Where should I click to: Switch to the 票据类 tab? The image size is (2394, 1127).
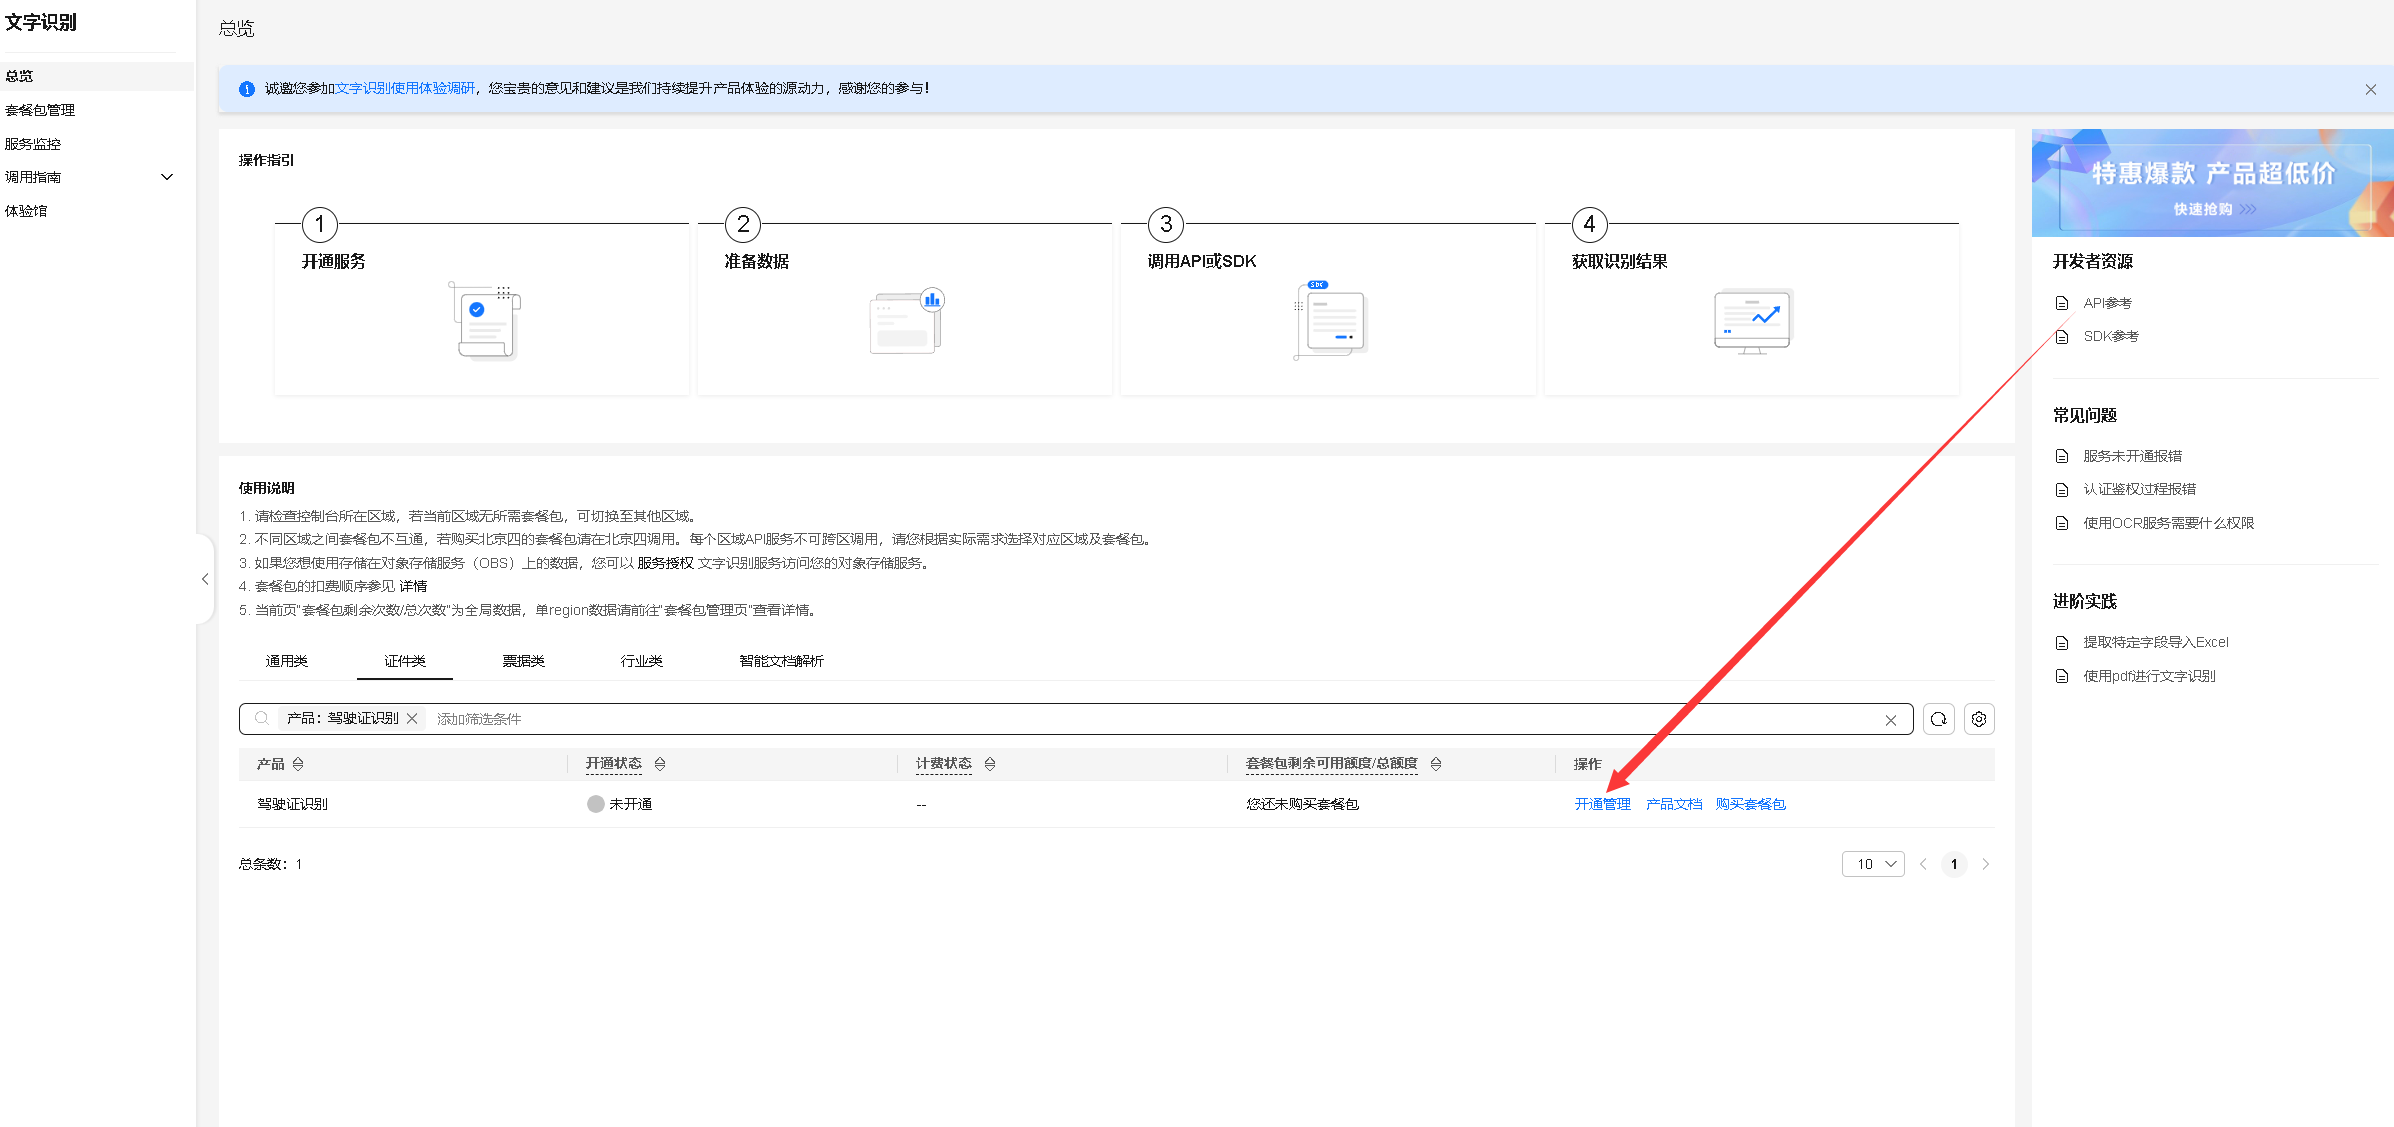coord(523,661)
